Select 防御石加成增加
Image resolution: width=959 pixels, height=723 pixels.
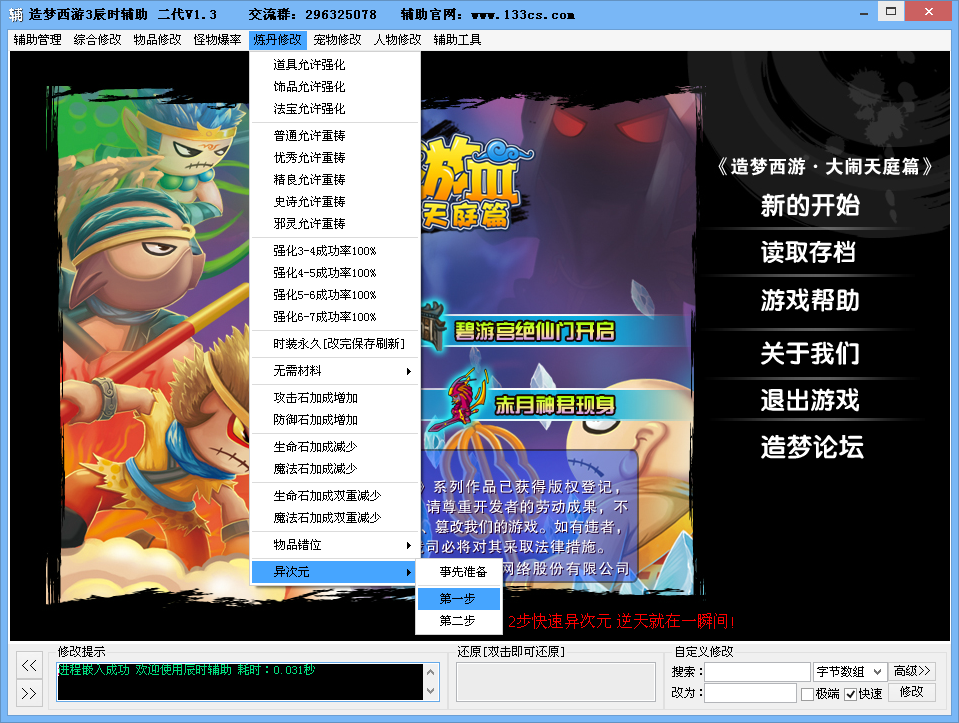pyautogui.click(x=335, y=420)
